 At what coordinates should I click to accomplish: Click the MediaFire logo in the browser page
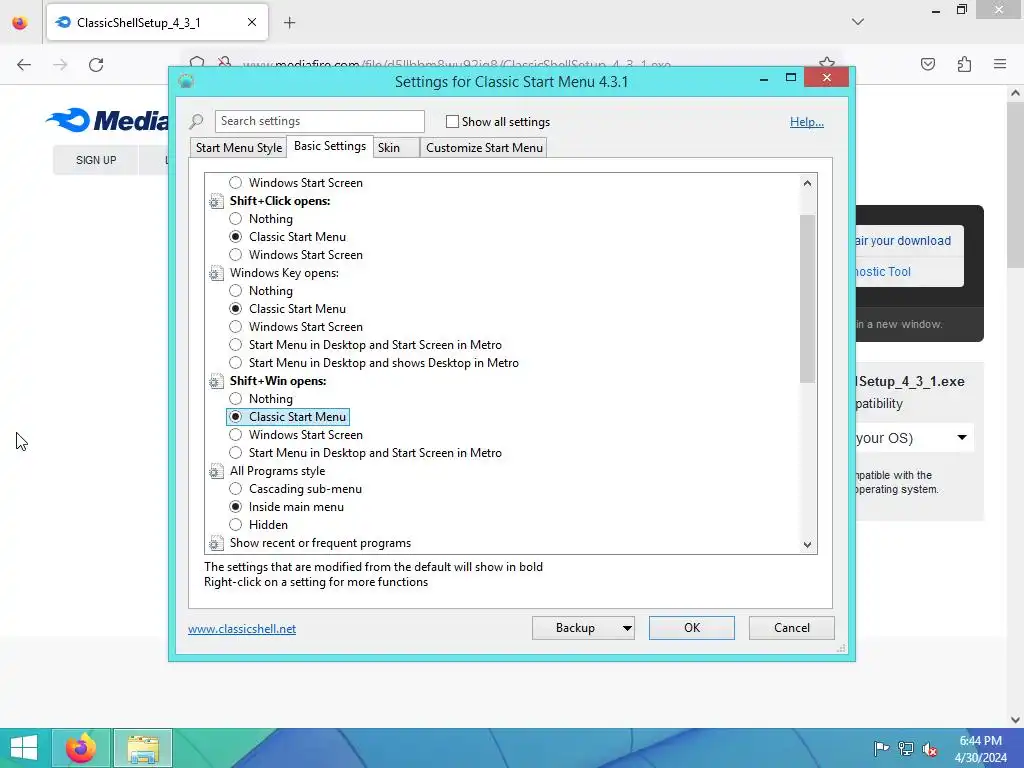(108, 121)
